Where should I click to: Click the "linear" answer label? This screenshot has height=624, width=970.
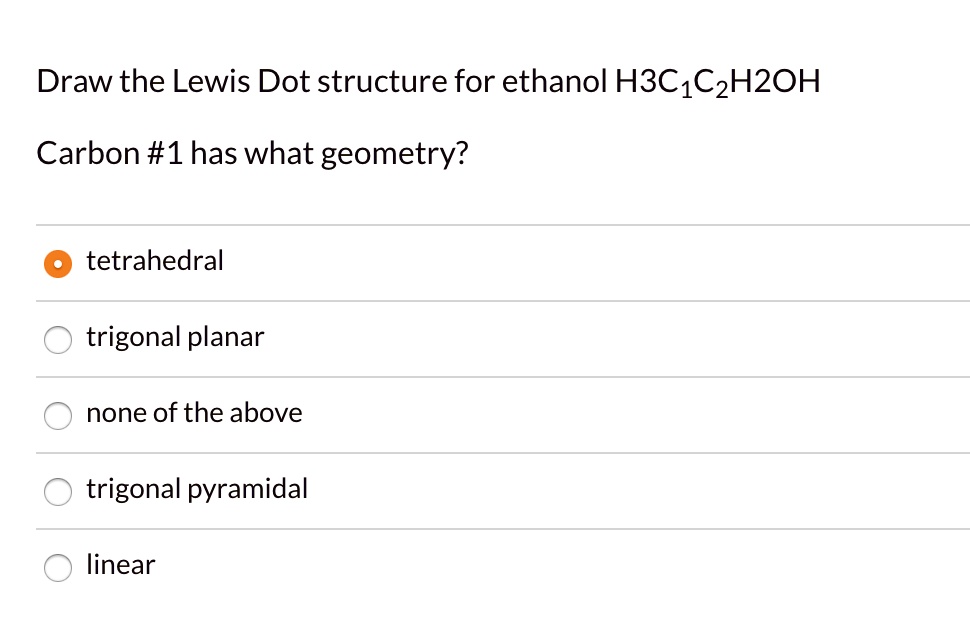point(120,565)
